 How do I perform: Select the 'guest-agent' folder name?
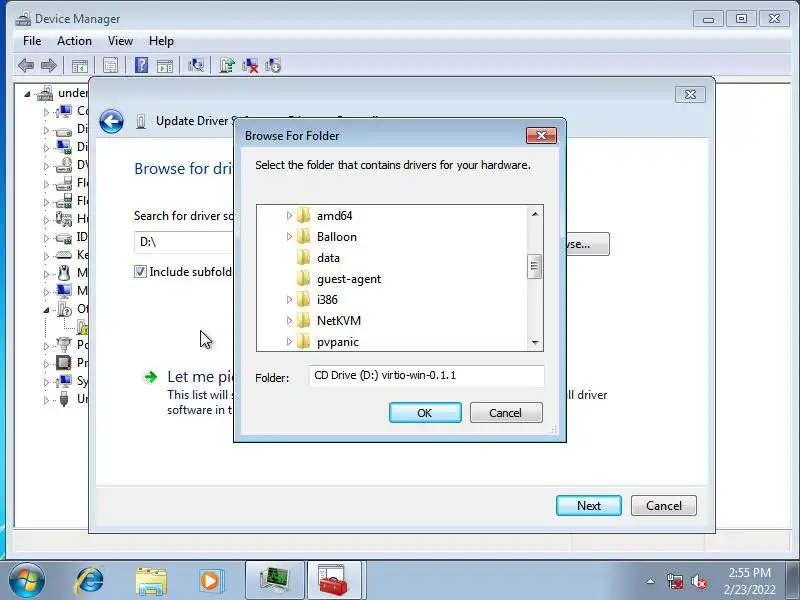point(349,279)
